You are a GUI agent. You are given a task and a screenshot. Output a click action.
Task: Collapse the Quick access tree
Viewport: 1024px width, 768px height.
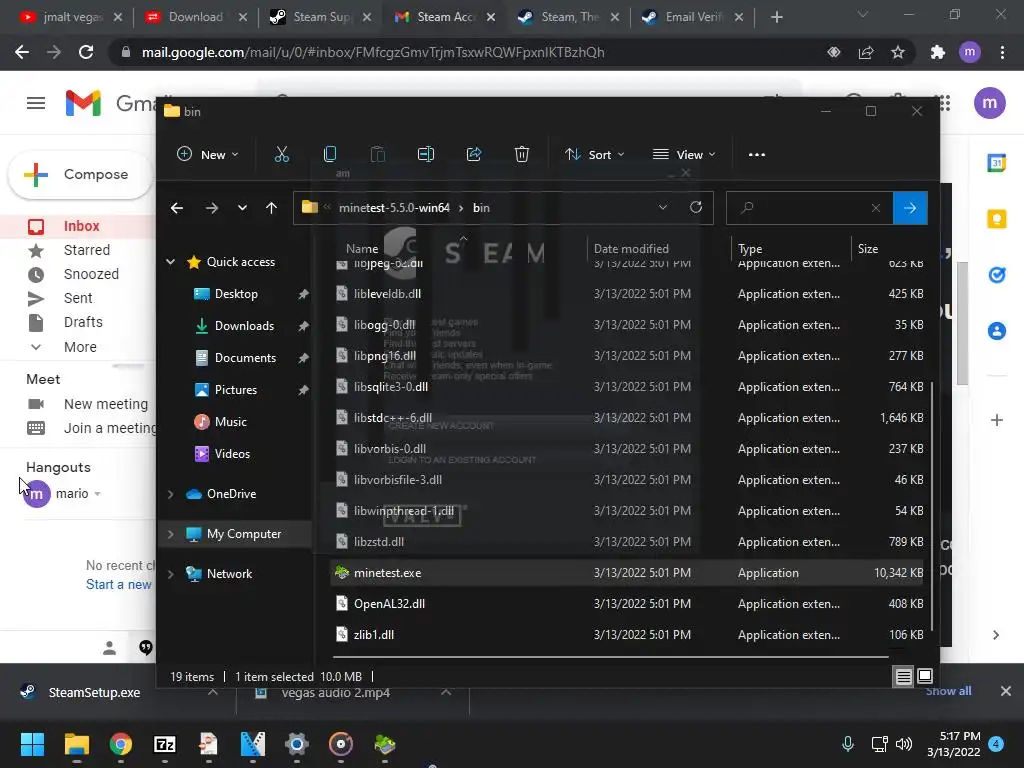pos(170,262)
